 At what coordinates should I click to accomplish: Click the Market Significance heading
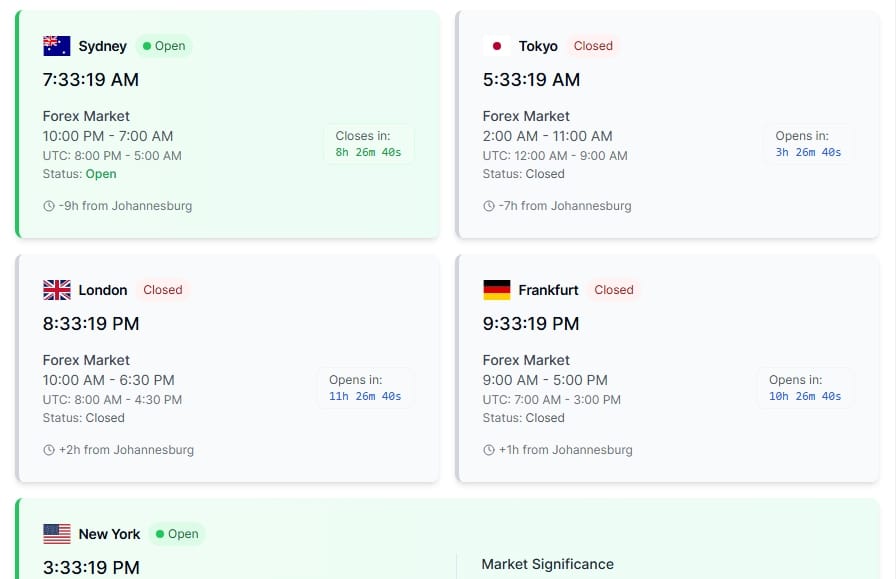click(x=547, y=564)
